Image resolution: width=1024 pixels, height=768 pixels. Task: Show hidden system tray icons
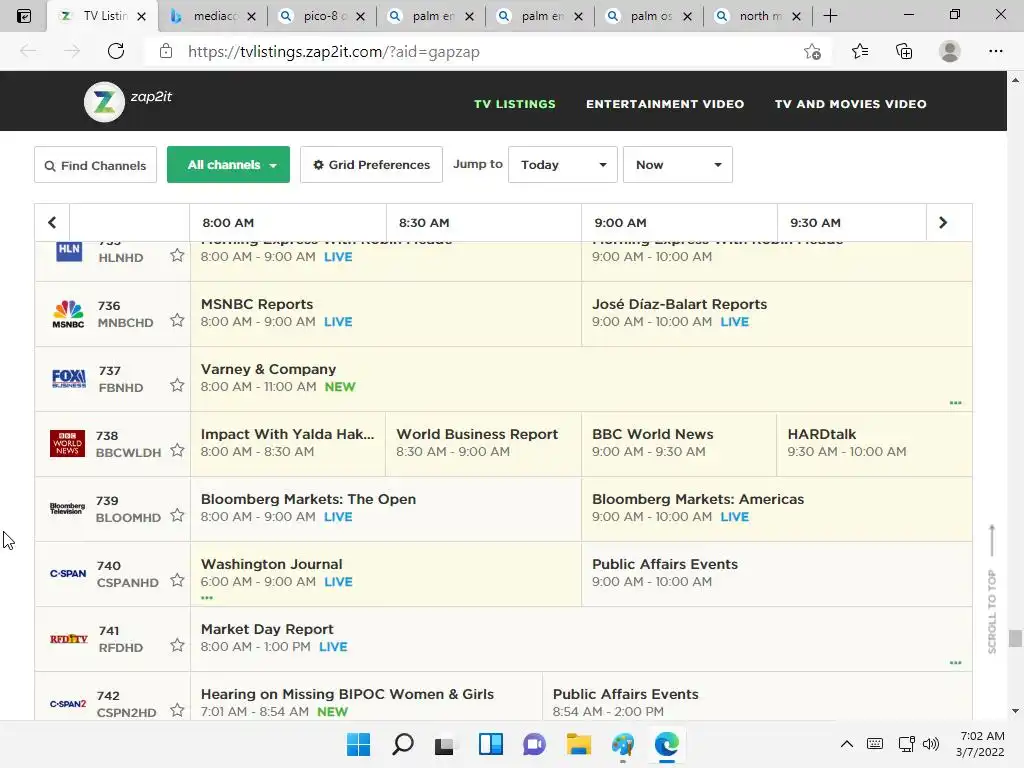tap(846, 744)
